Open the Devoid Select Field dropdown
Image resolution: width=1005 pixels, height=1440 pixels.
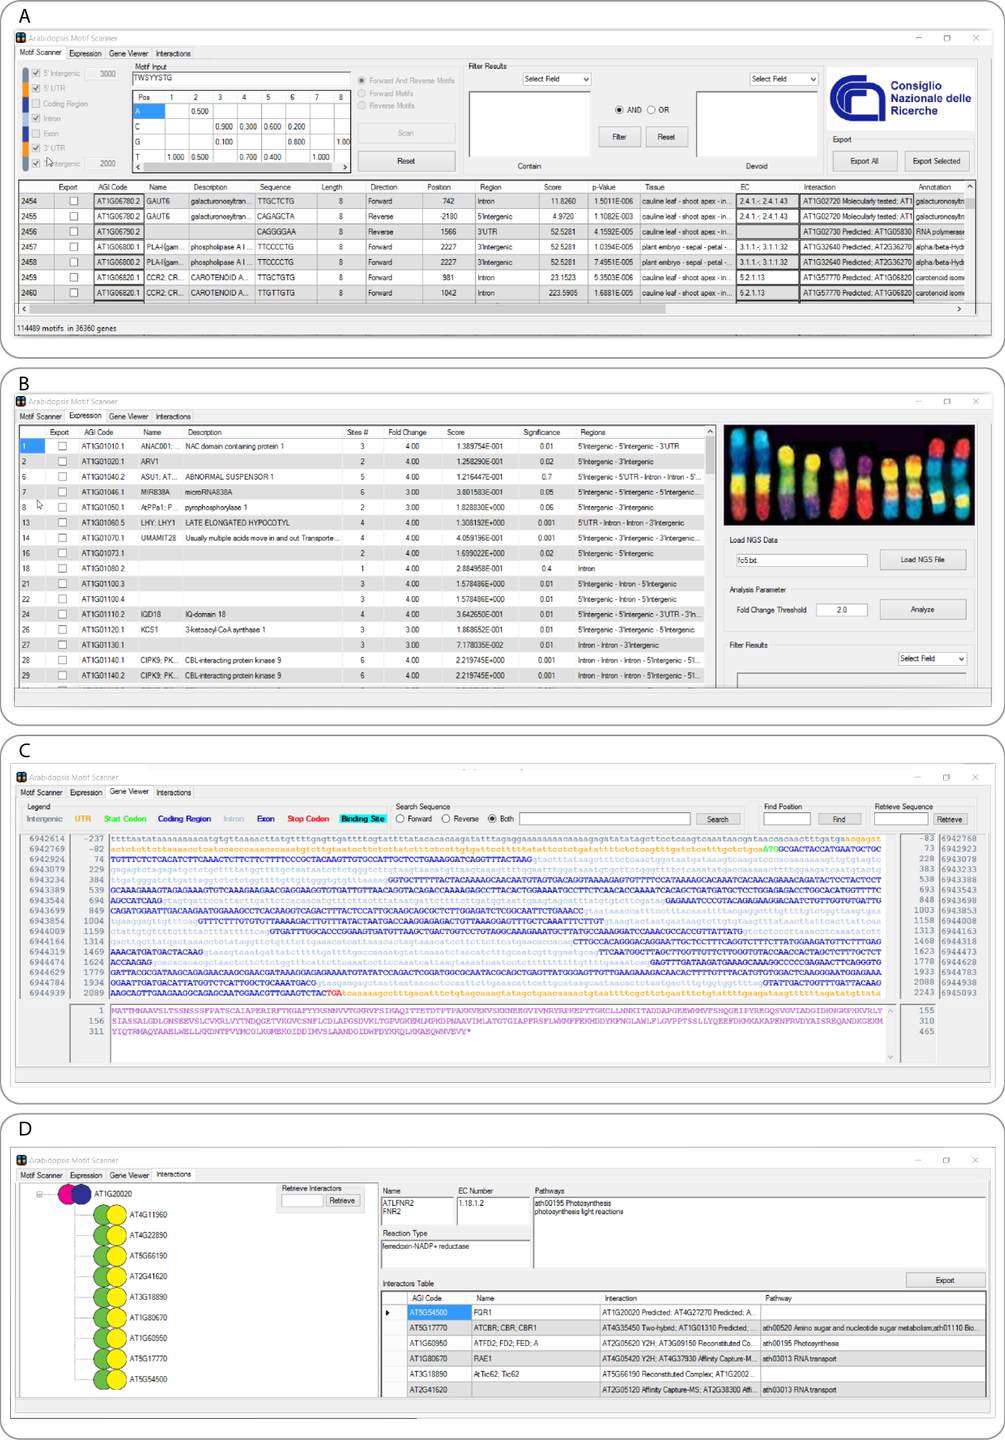(784, 79)
